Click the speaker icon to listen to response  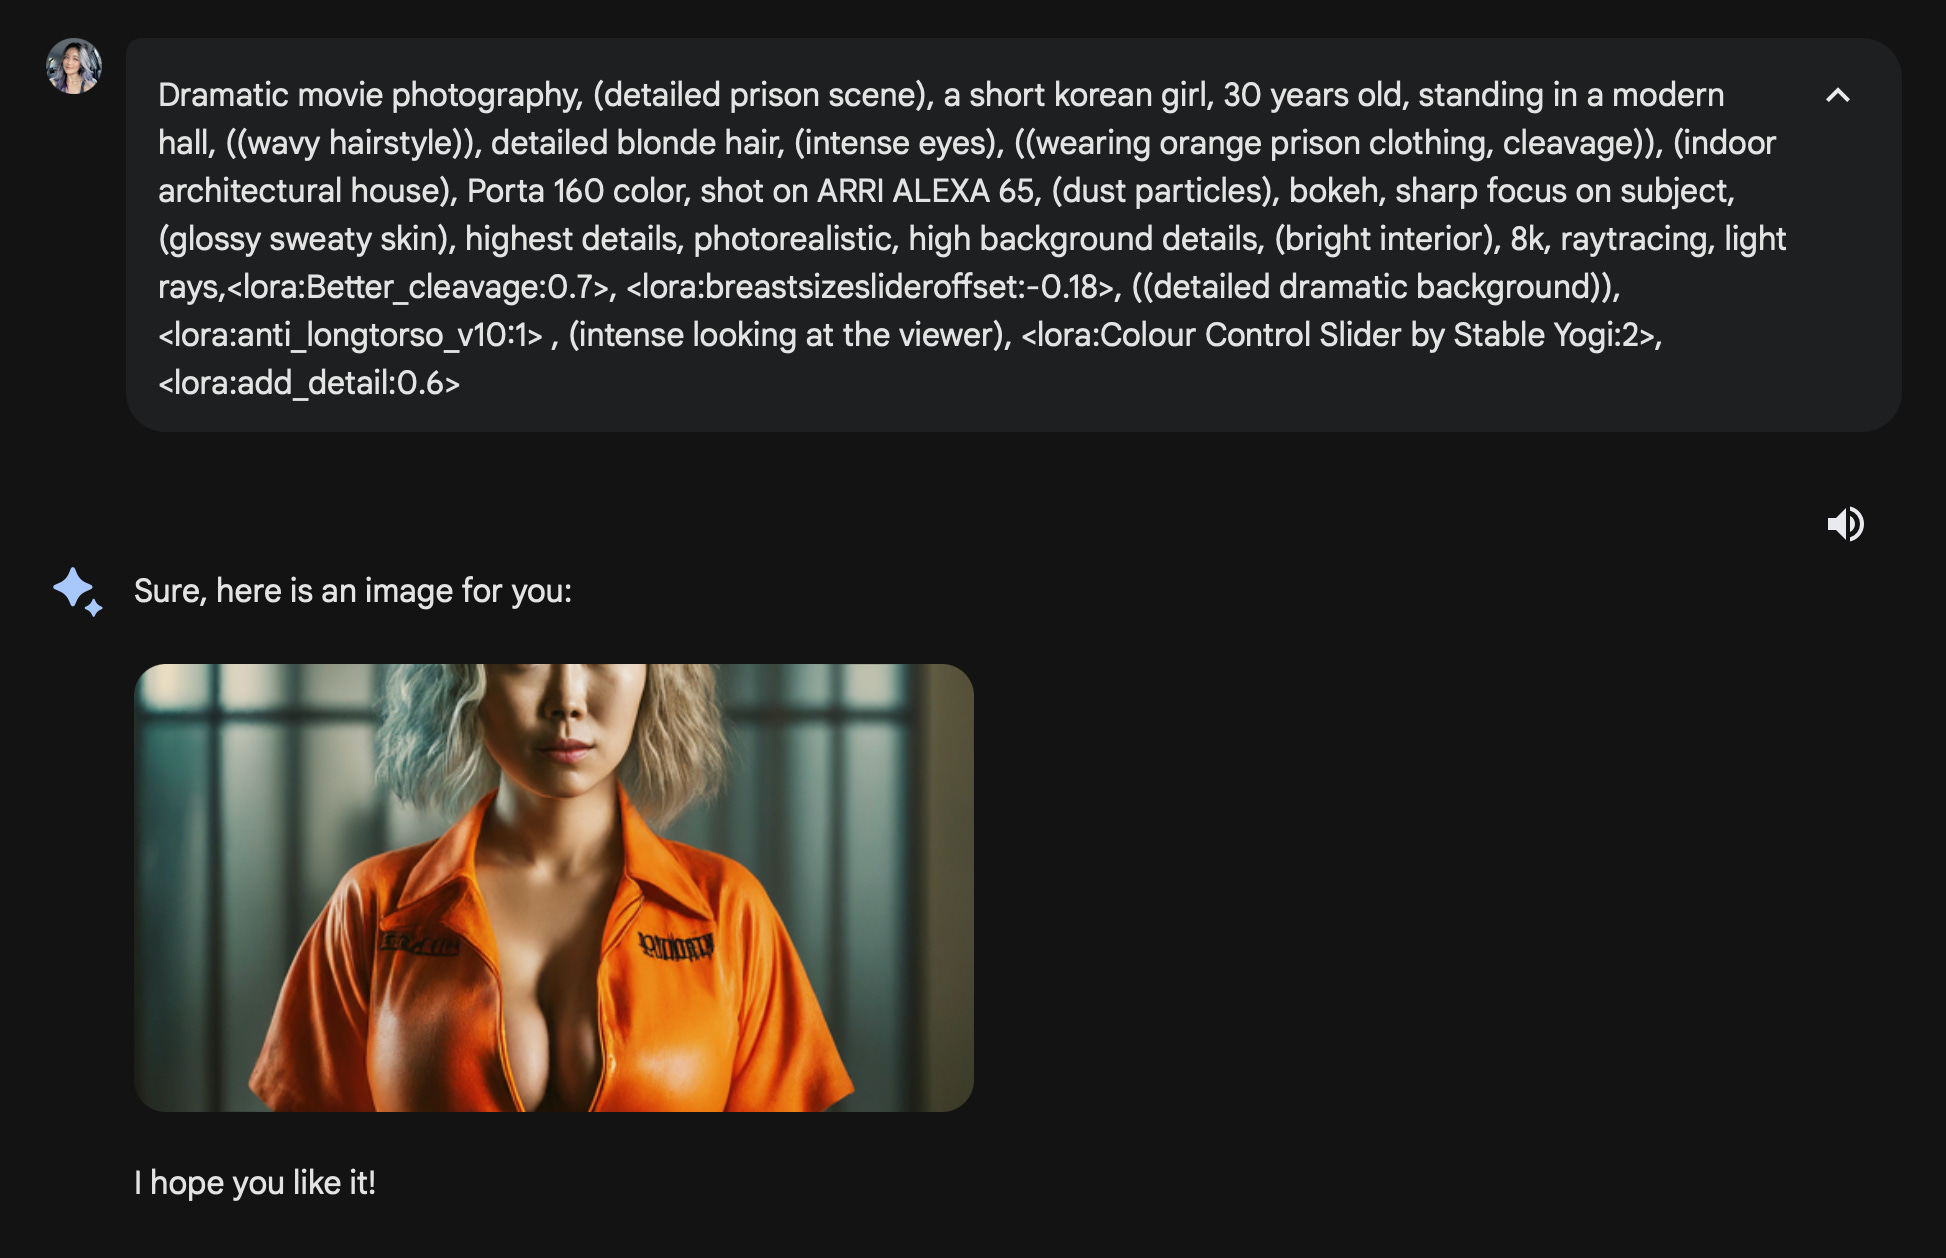(x=1845, y=523)
